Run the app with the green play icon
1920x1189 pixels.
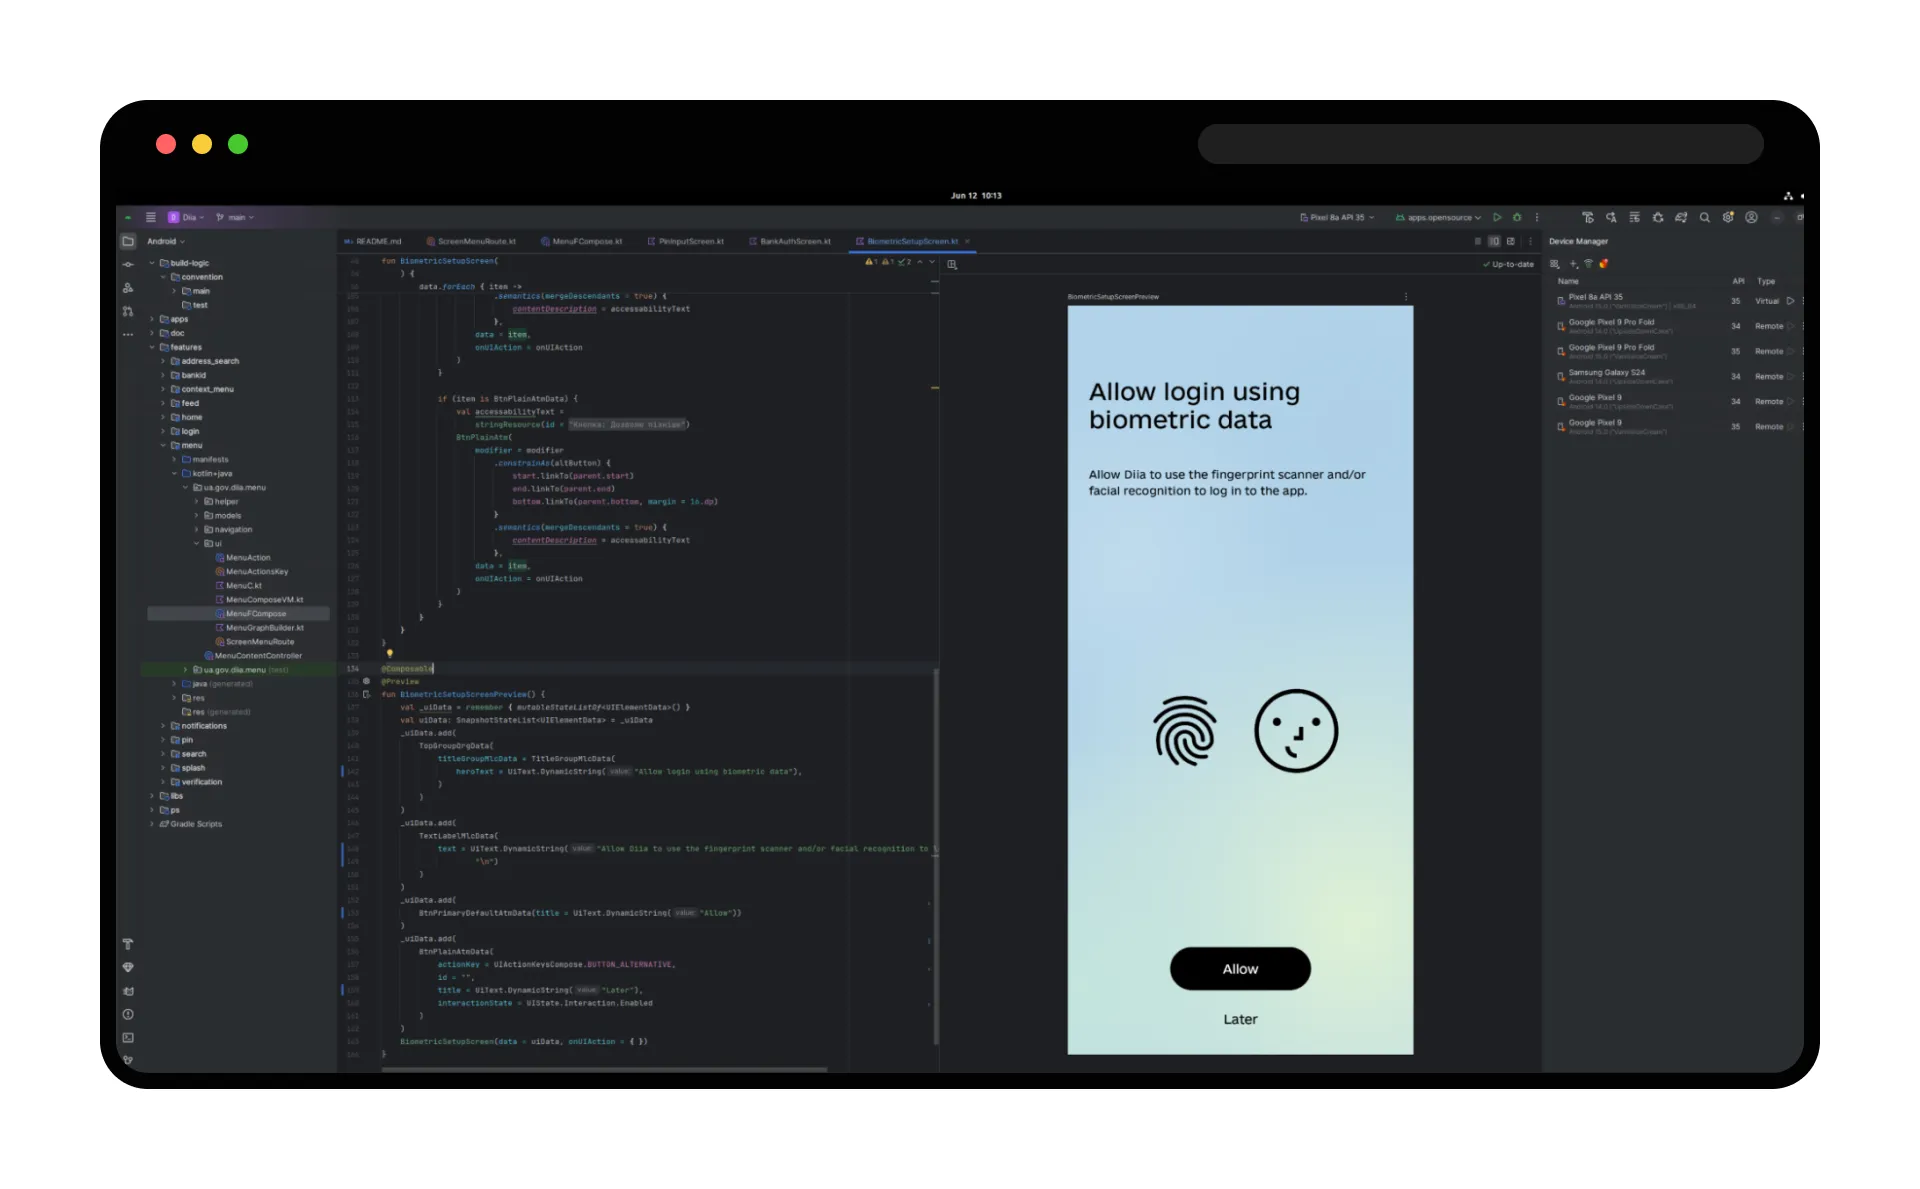click(1497, 217)
